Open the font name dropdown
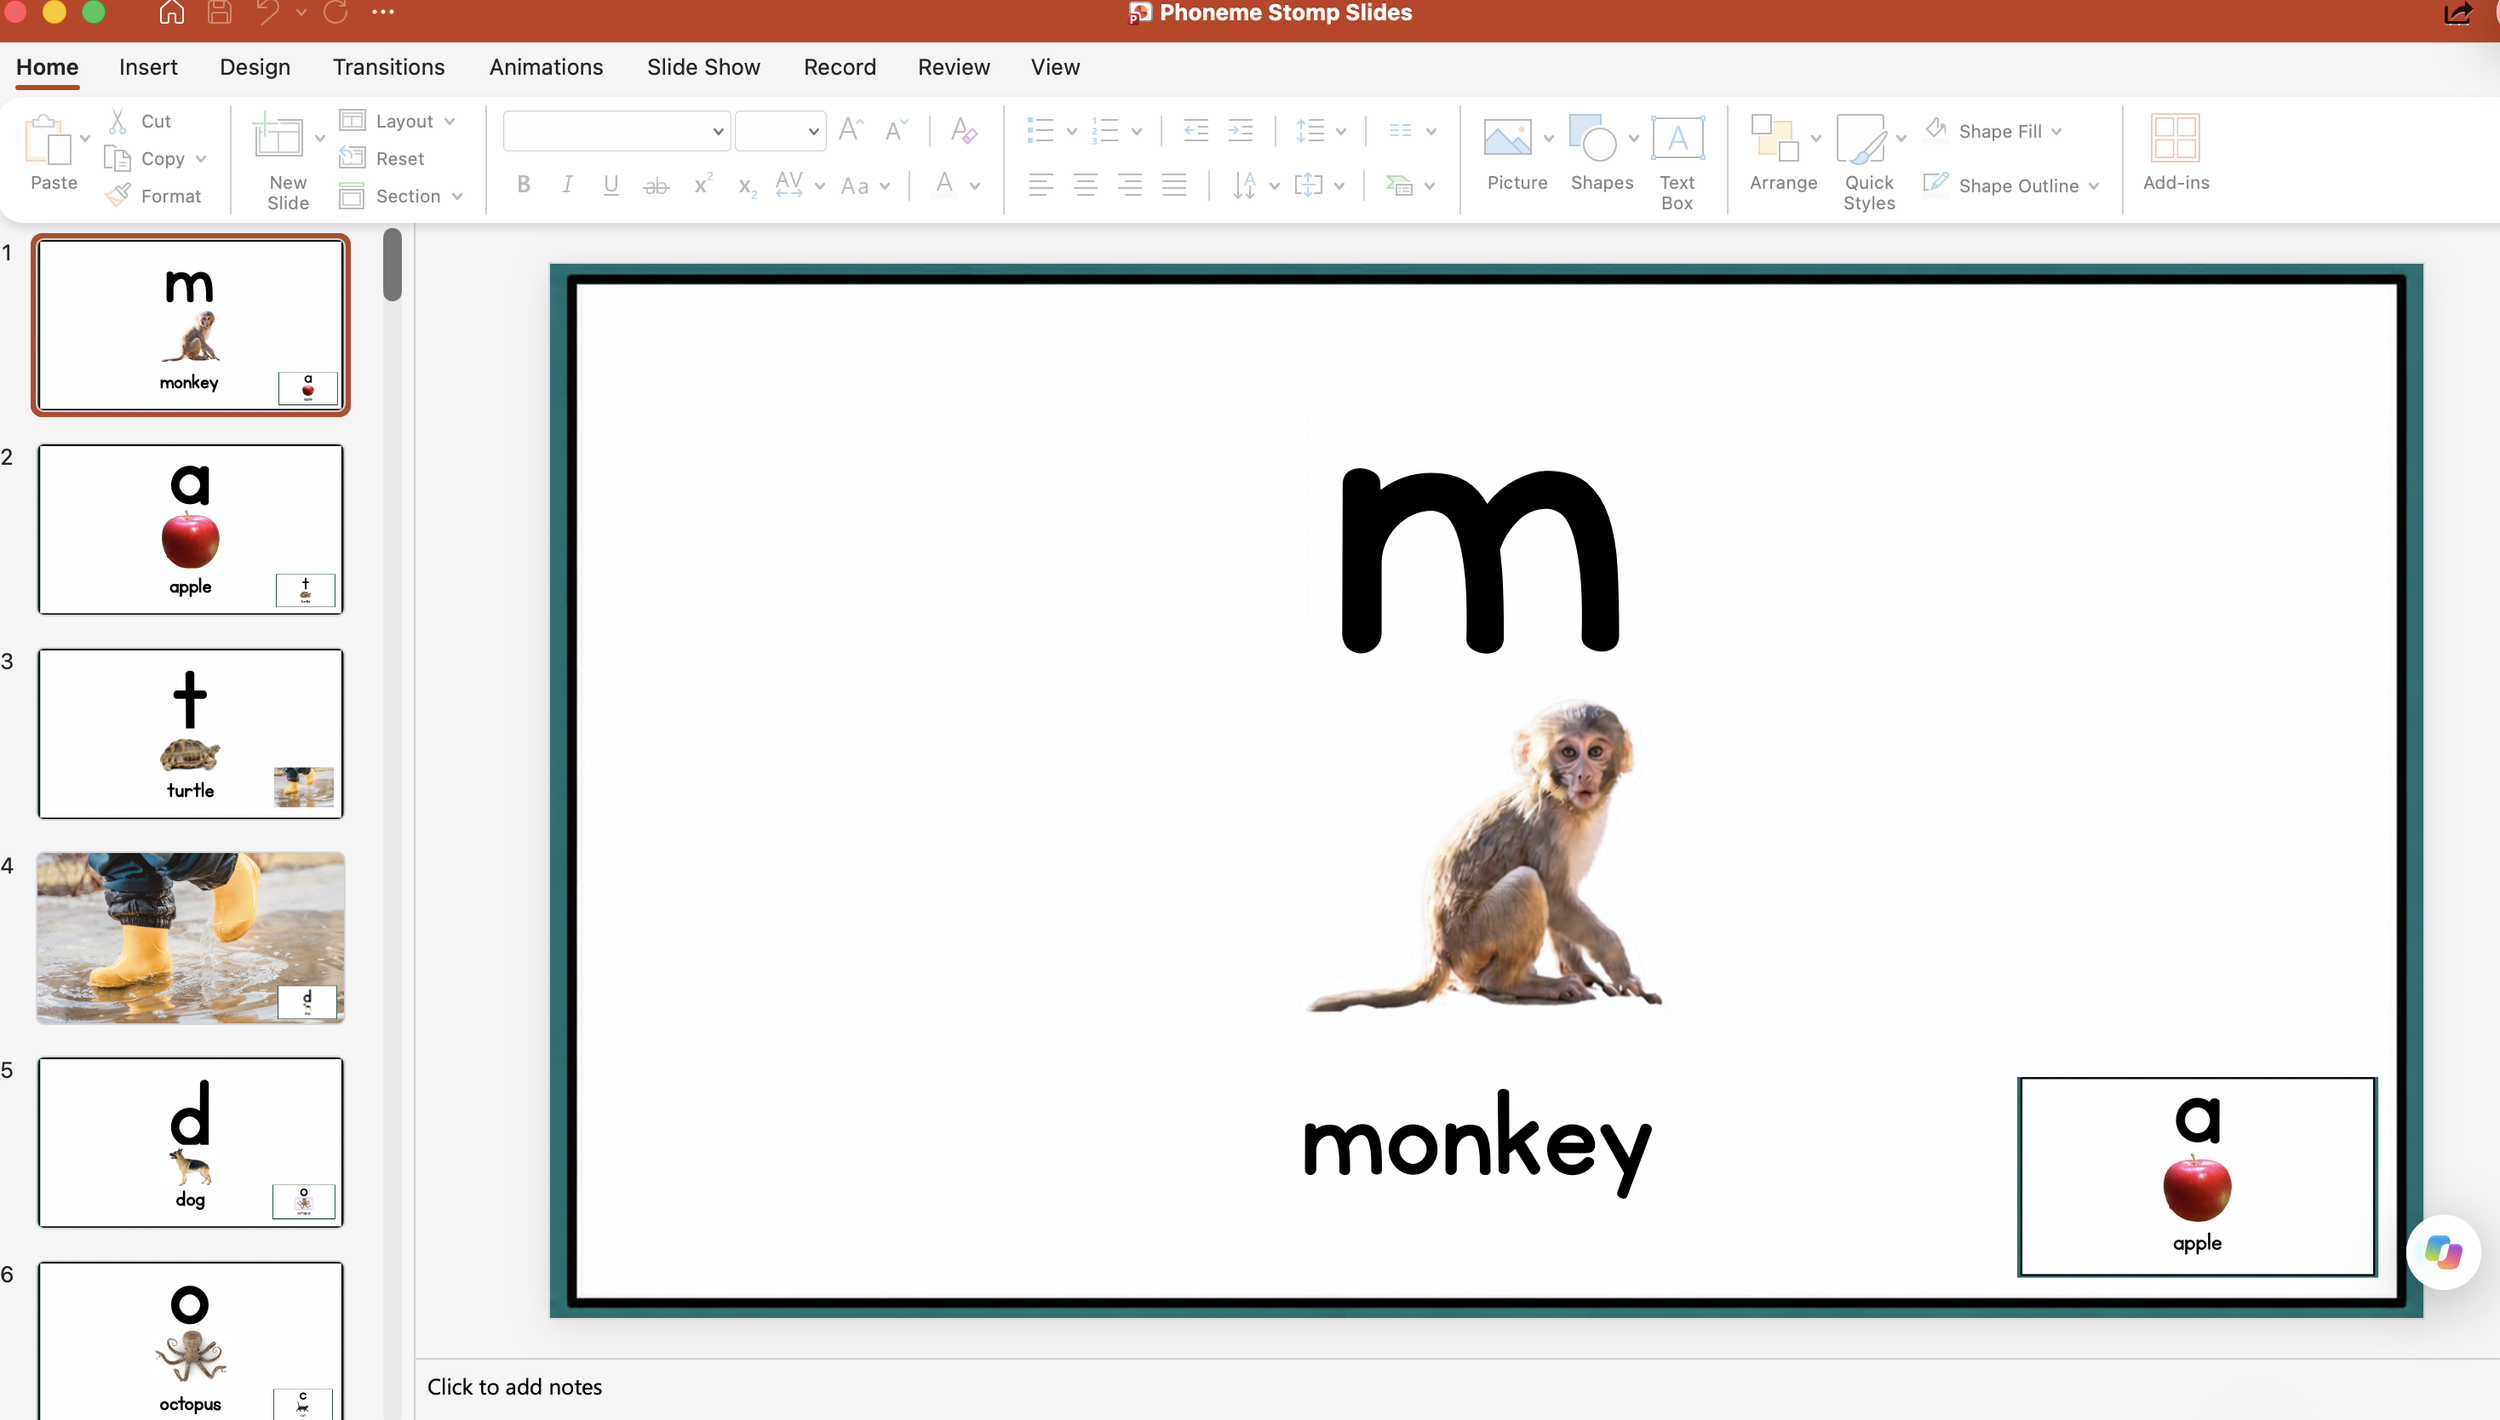This screenshot has height=1420, width=2500. [717, 131]
